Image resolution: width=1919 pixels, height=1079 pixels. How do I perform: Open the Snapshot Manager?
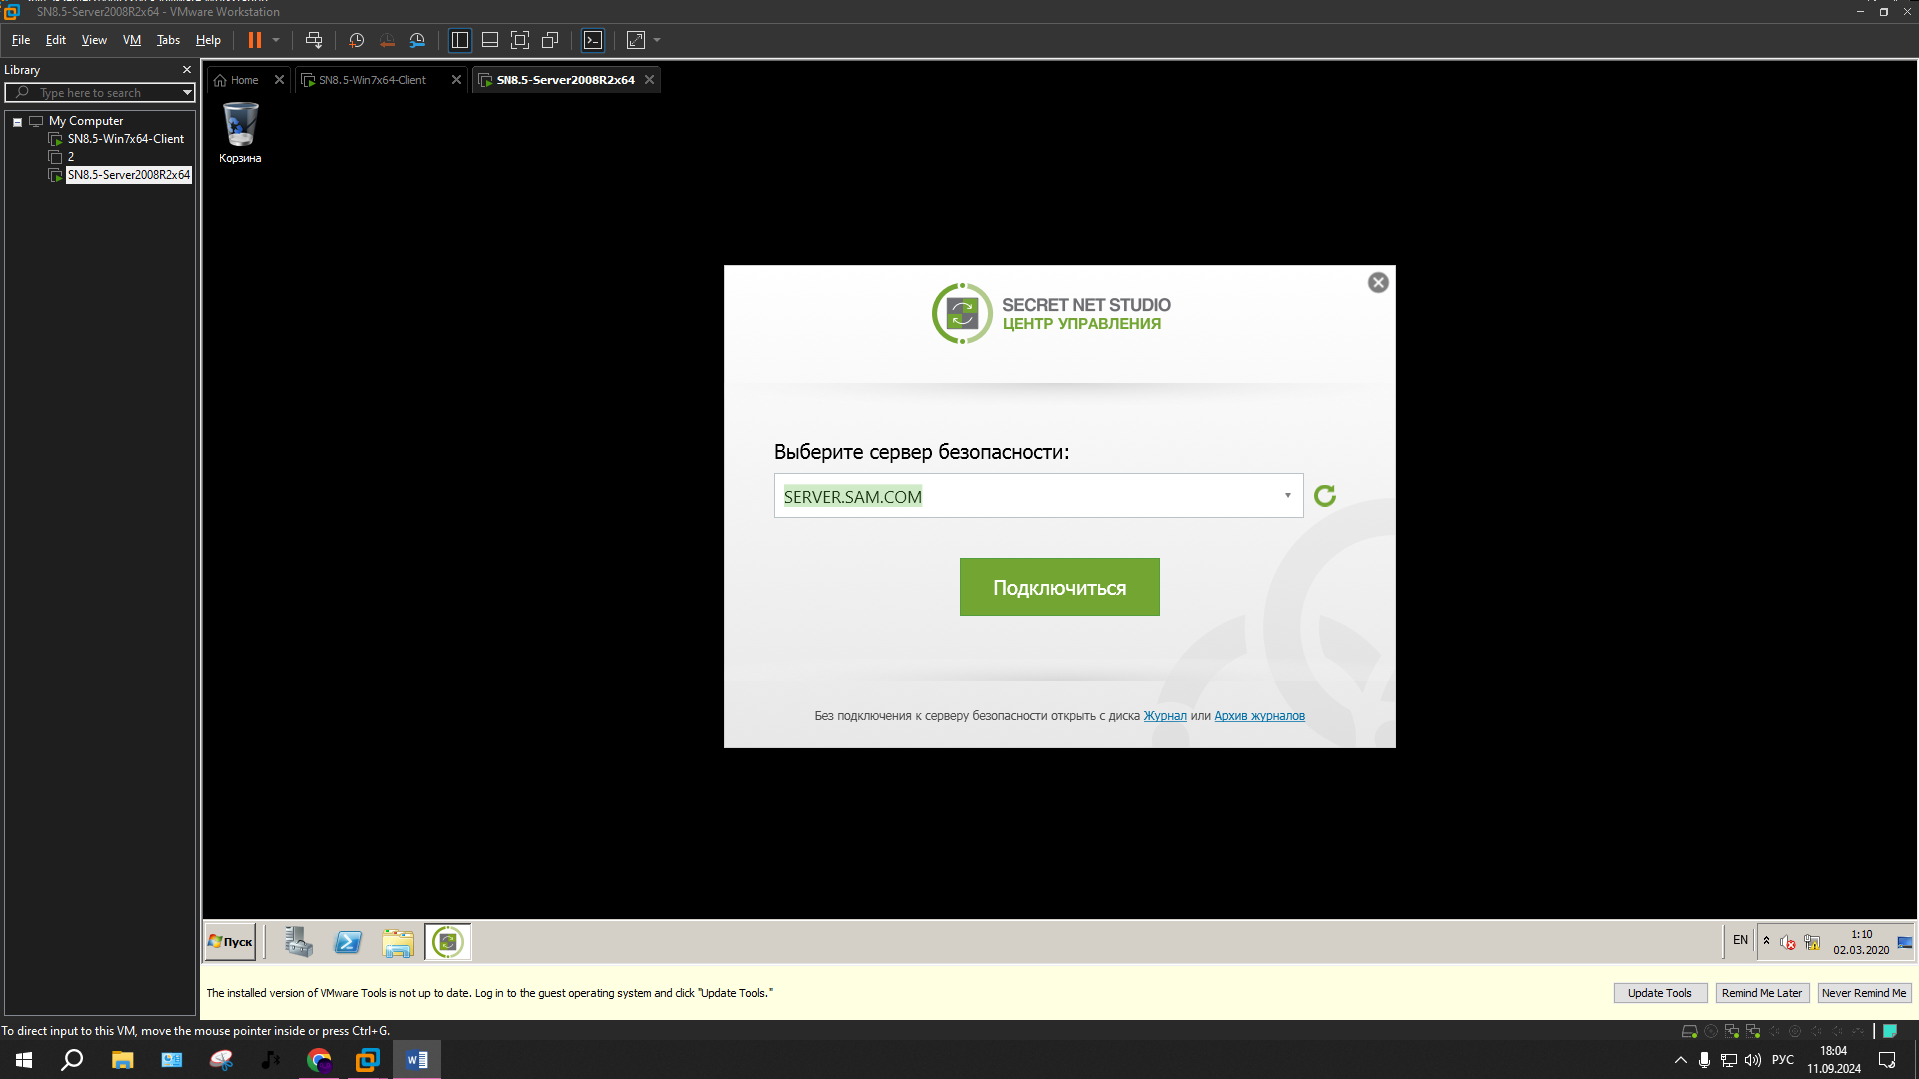pos(417,40)
